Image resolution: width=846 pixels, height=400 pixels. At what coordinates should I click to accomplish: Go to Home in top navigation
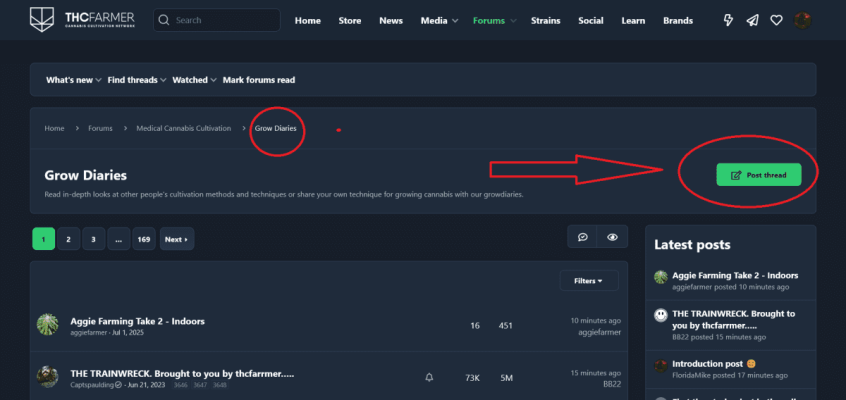[x=308, y=21]
